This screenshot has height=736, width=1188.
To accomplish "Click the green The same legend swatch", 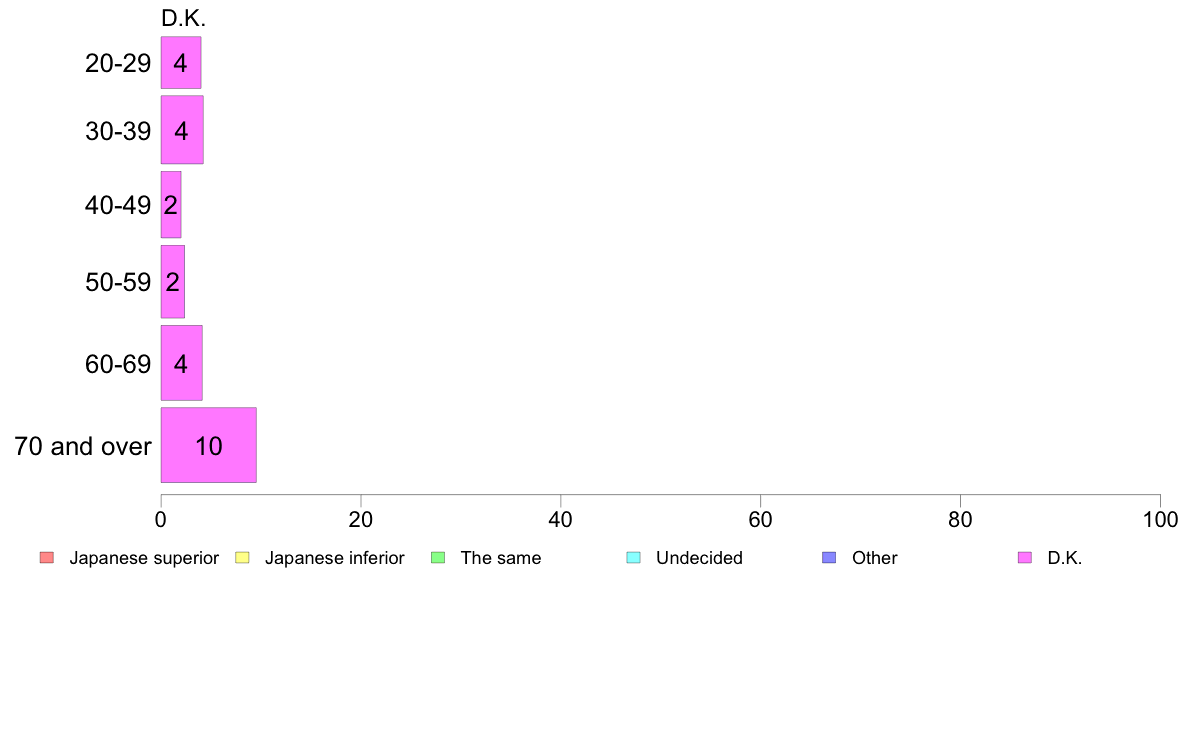I will [438, 558].
